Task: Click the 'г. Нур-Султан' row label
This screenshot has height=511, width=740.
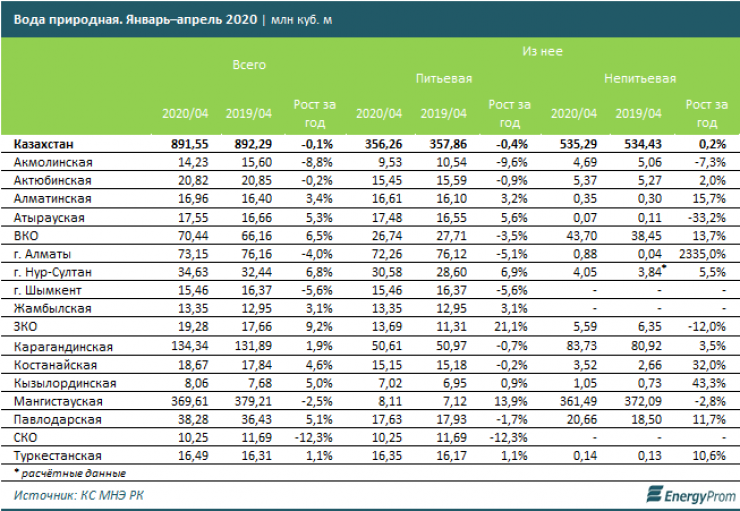Action: [54, 271]
